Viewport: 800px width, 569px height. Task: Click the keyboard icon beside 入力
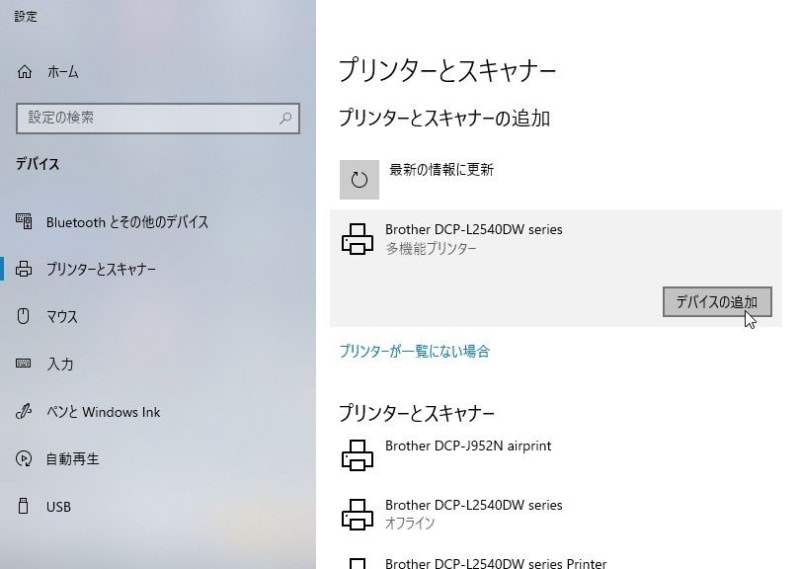[26, 364]
